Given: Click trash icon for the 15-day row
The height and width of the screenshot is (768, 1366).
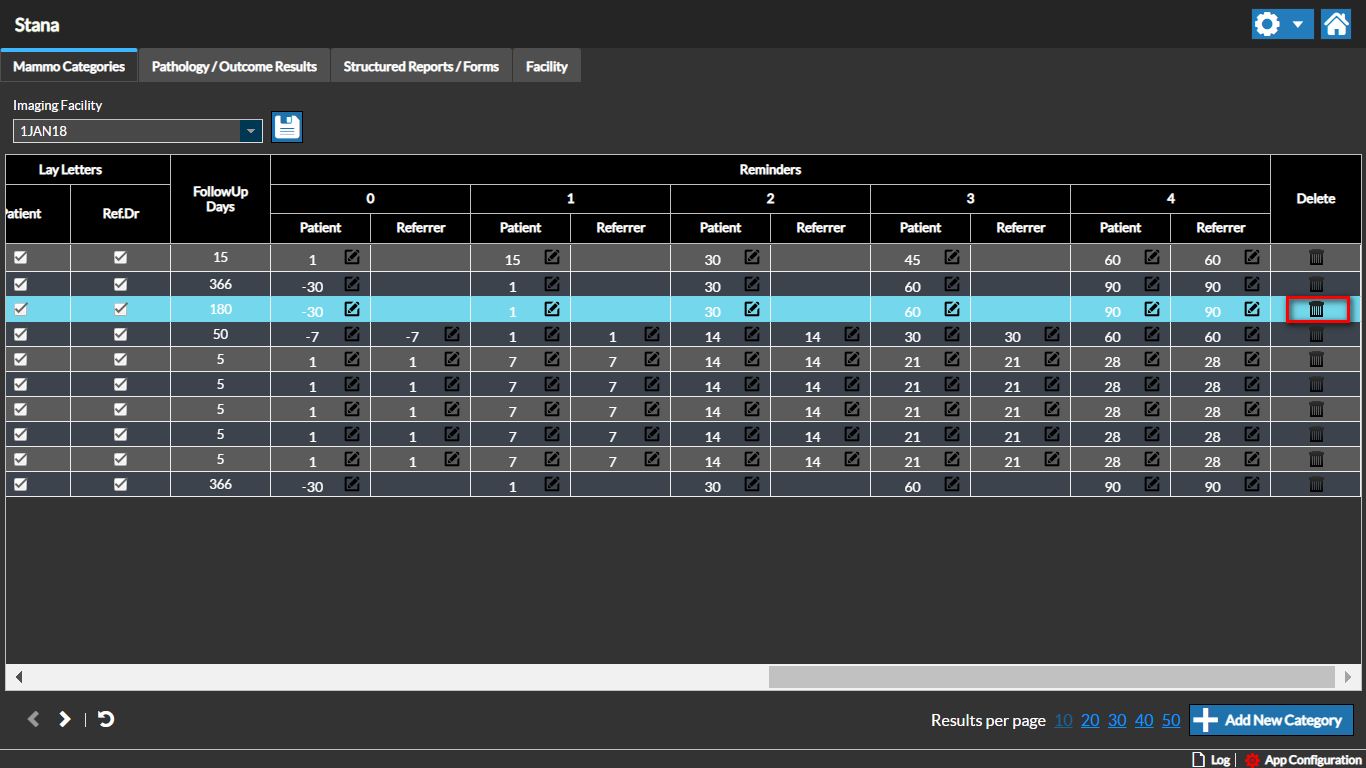Looking at the screenshot, I should pyautogui.click(x=1316, y=258).
